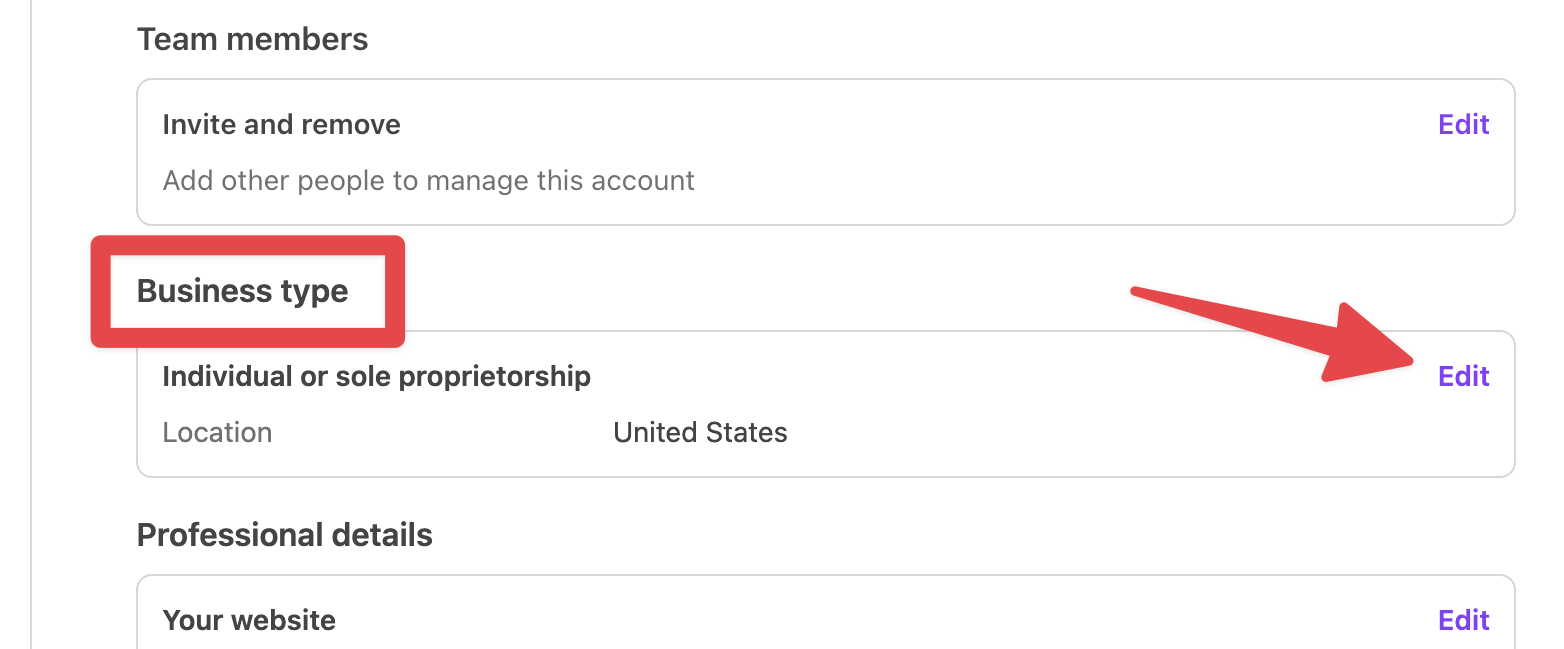This screenshot has height=649, width=1564.
Task: Click the Team members section heading
Action: point(252,40)
